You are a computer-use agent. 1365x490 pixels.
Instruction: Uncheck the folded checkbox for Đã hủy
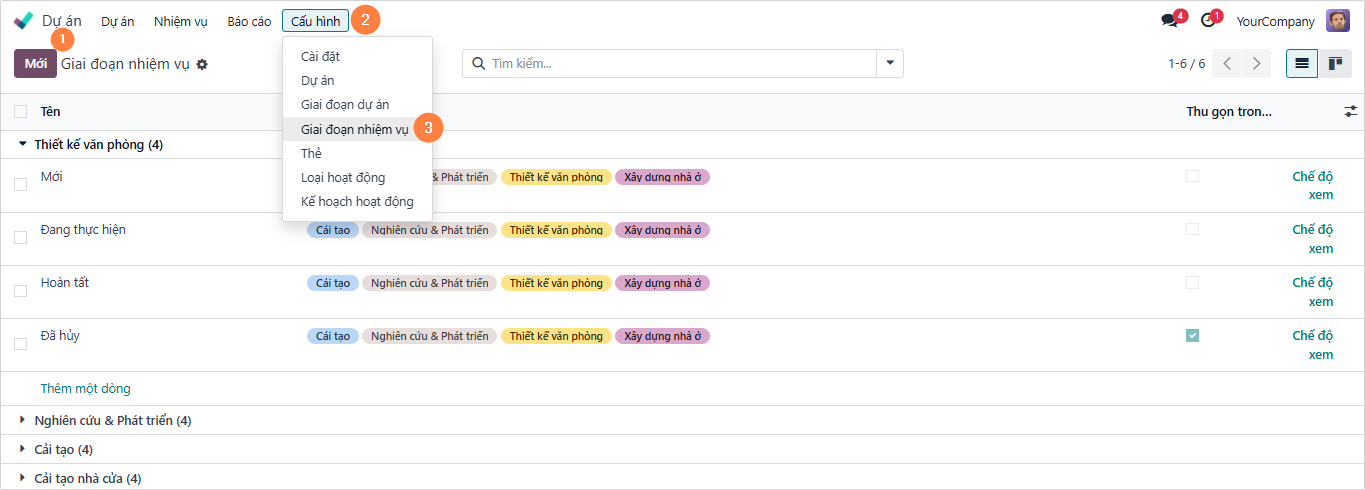1192,336
